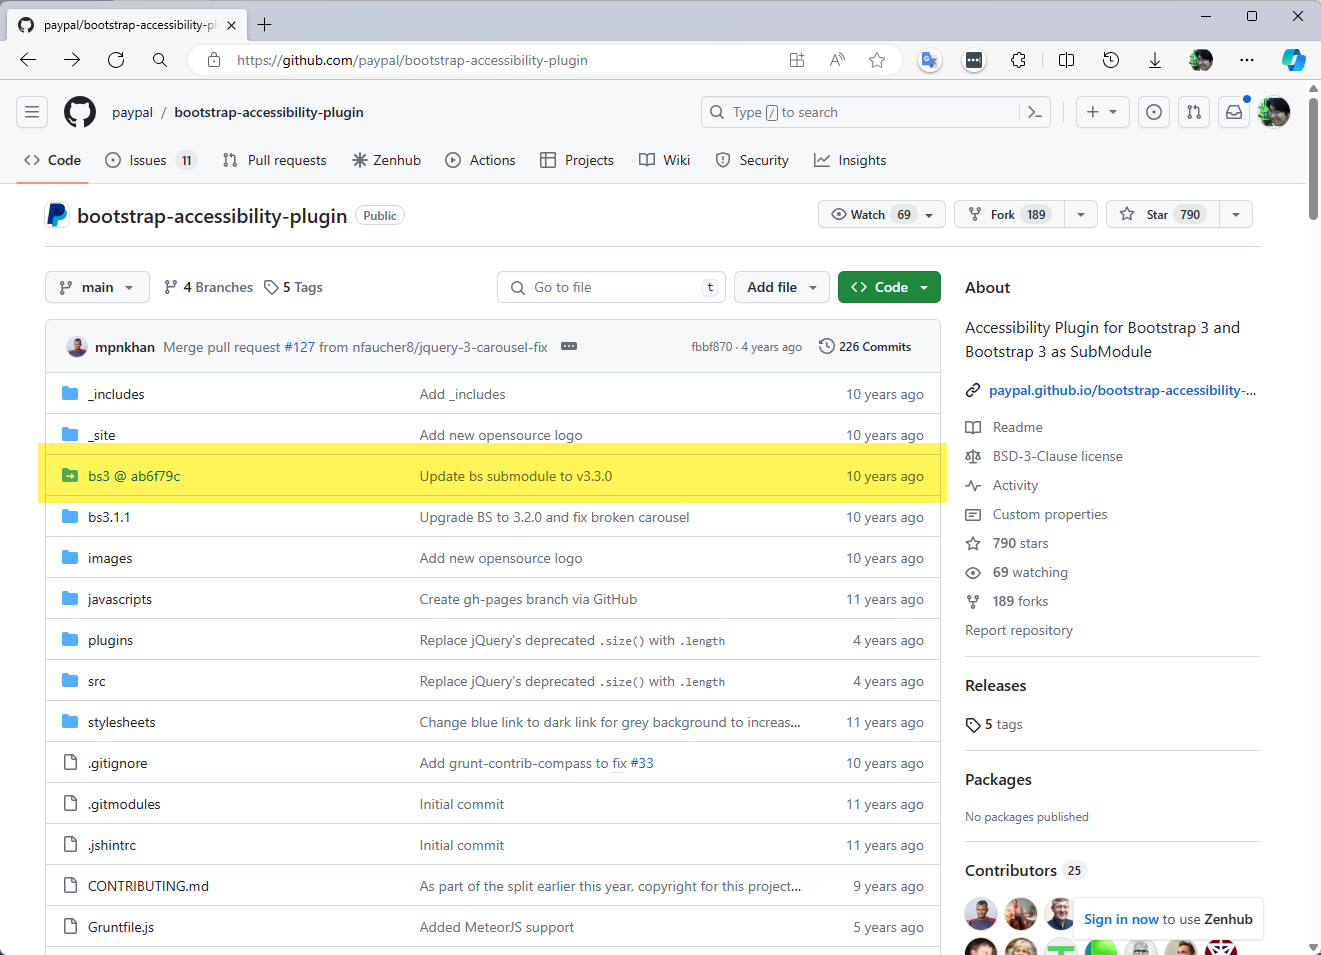Expand the Fork options caret
Image resolution: width=1321 pixels, height=955 pixels.
click(1081, 214)
